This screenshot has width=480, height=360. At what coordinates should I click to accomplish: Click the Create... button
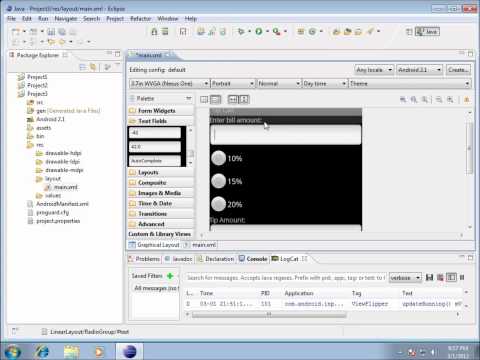pos(458,70)
